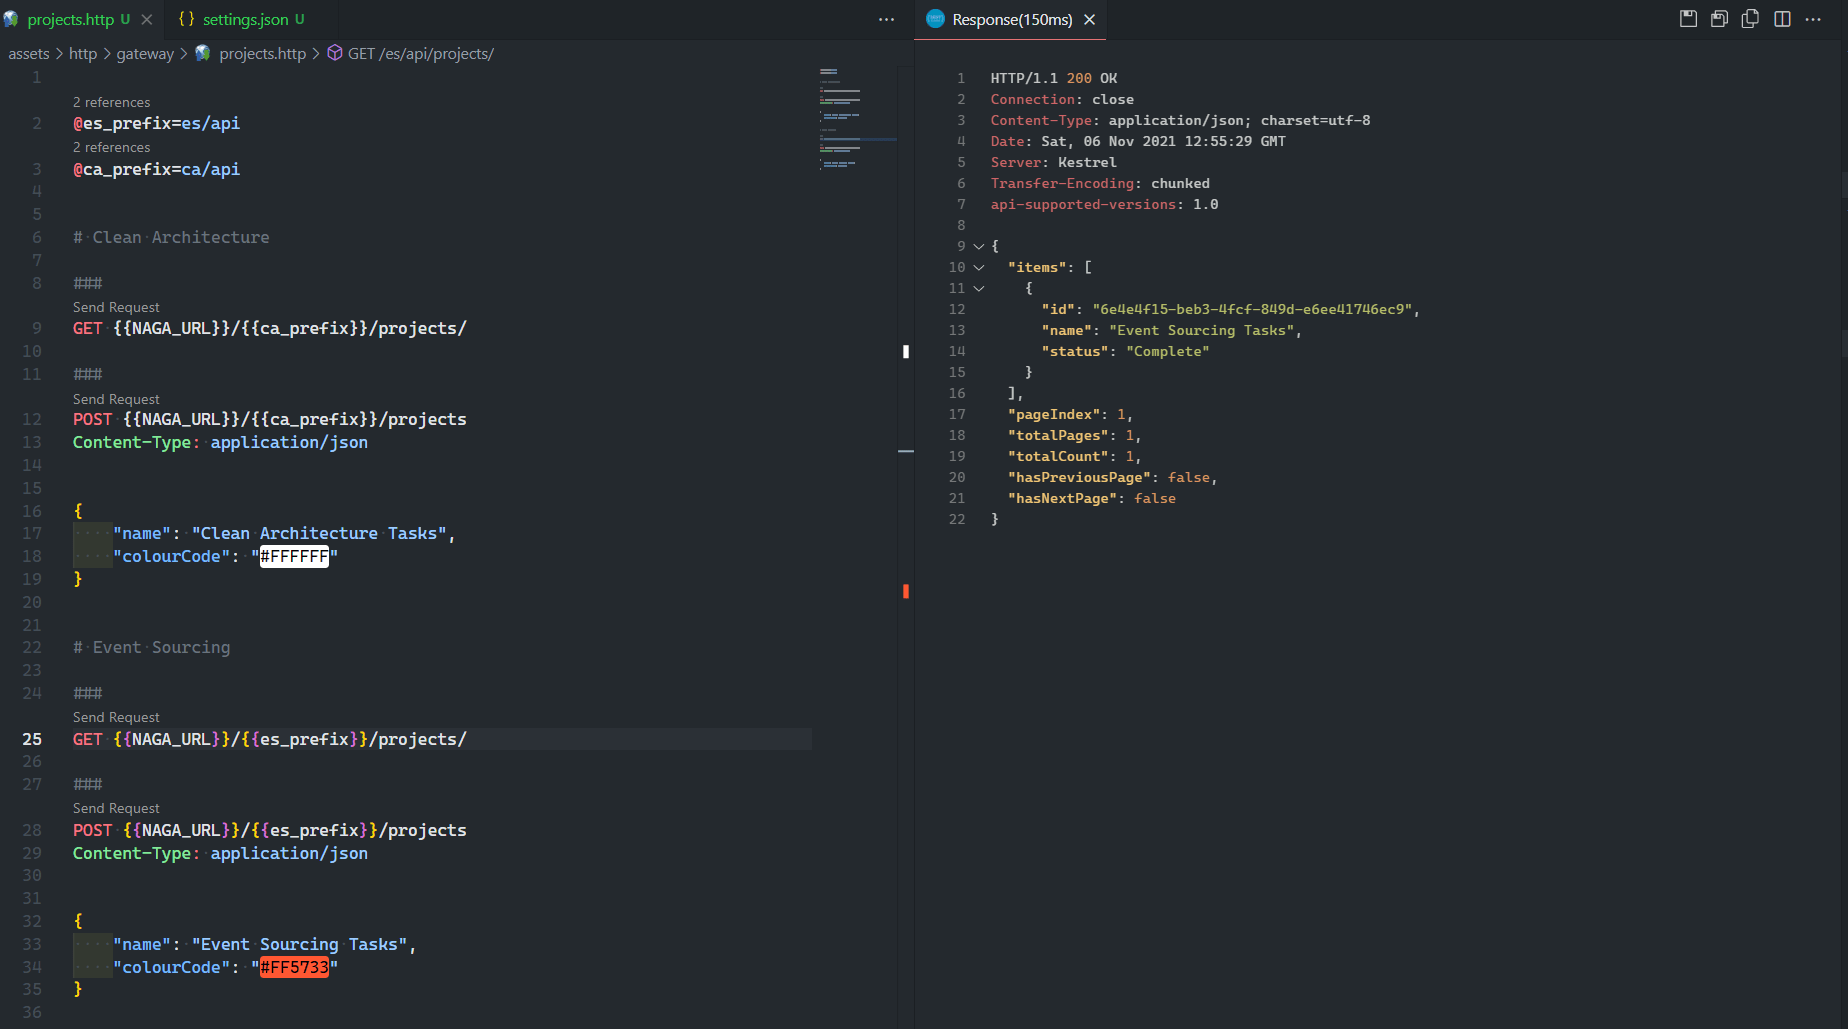1848x1029 pixels.
Task: Collapse "items" array at line 10
Action: tap(979, 267)
